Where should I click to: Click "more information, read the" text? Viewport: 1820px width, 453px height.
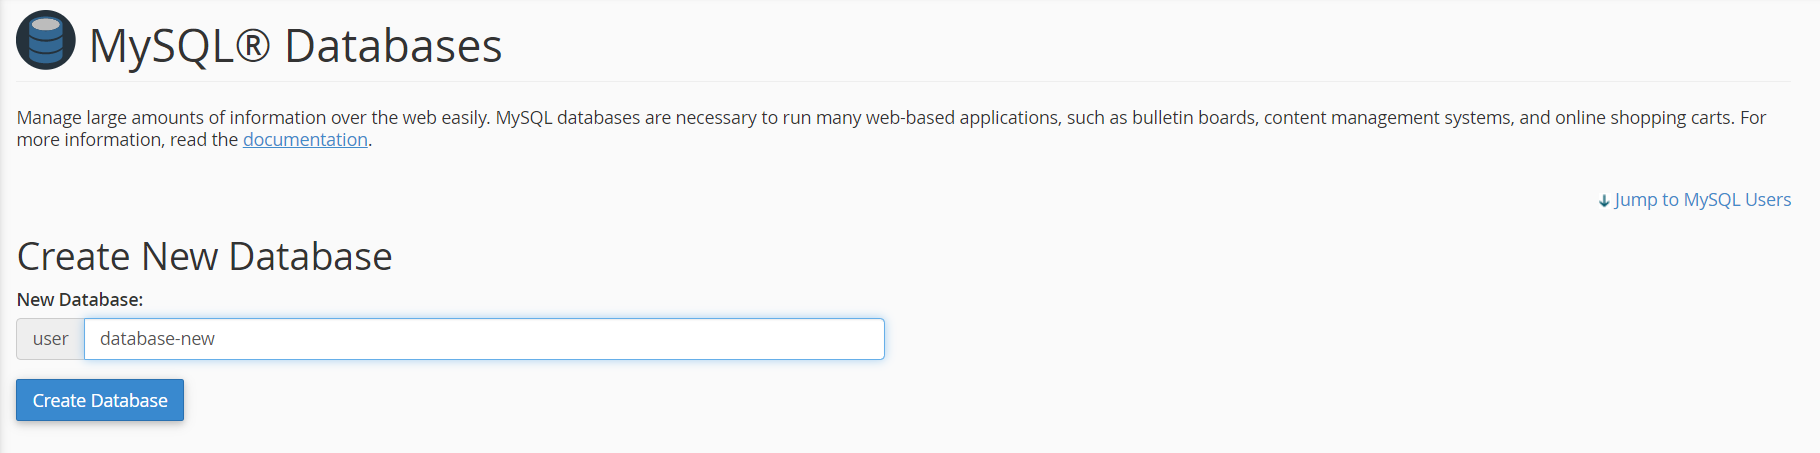127,140
